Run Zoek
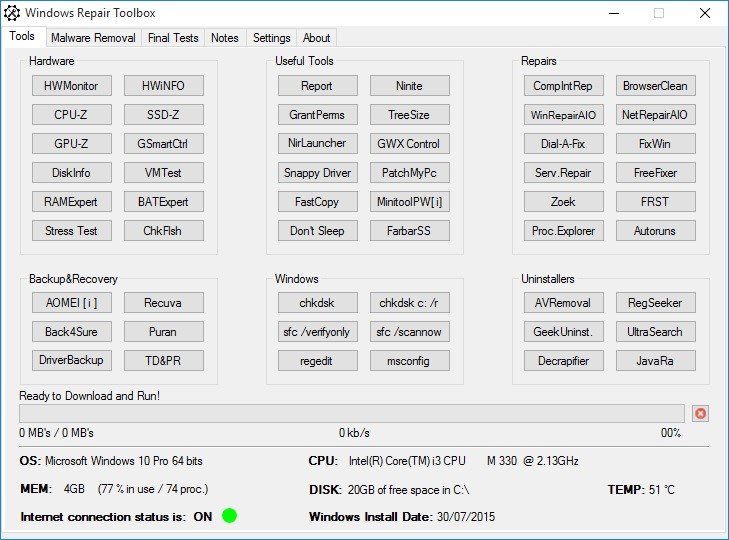Viewport: 729px width, 540px height. [x=563, y=201]
